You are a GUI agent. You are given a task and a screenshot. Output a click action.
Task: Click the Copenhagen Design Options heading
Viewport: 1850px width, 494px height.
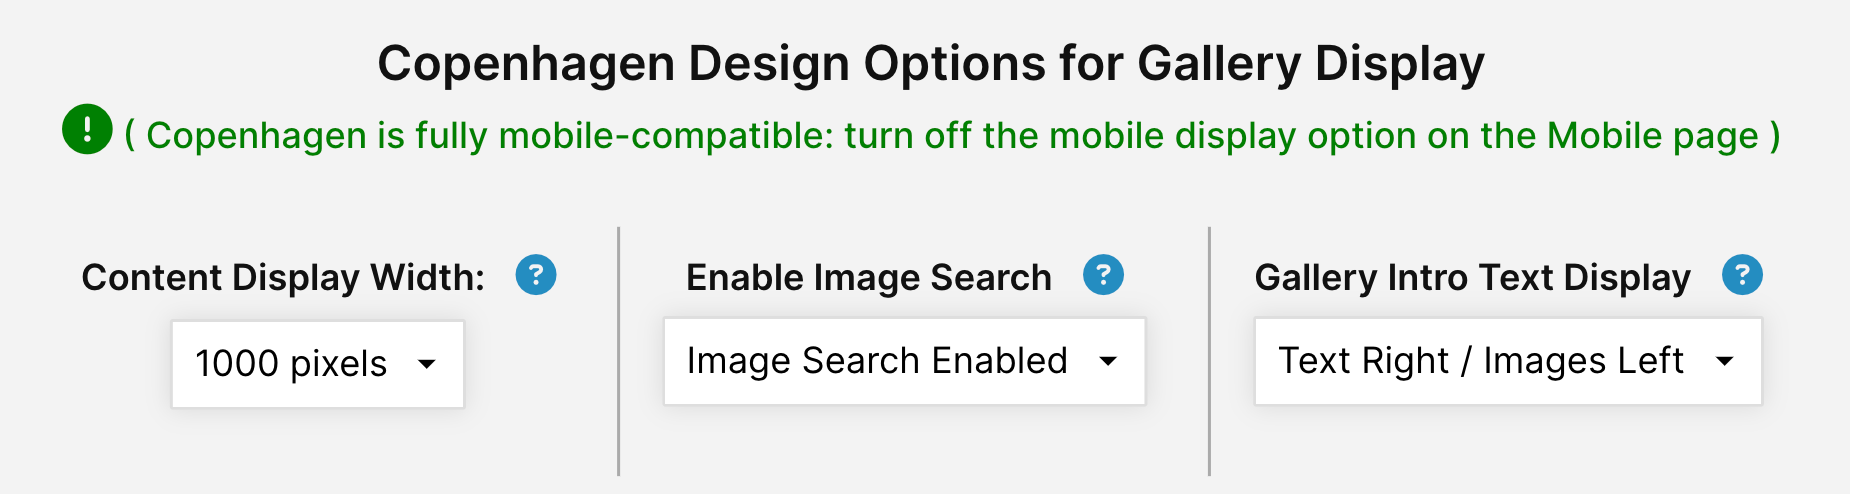(931, 64)
